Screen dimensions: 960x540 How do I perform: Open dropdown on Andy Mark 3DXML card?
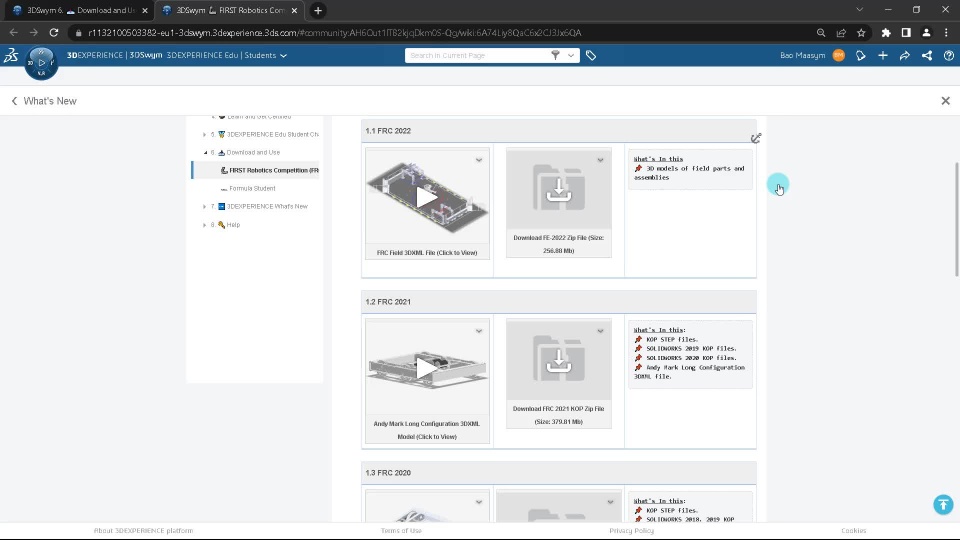coord(479,331)
